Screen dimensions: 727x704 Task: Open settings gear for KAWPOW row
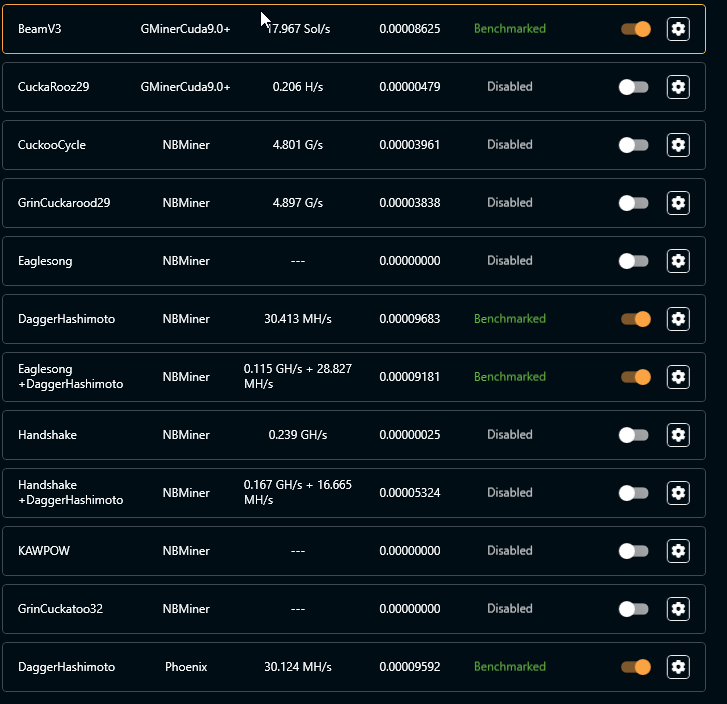[678, 550]
